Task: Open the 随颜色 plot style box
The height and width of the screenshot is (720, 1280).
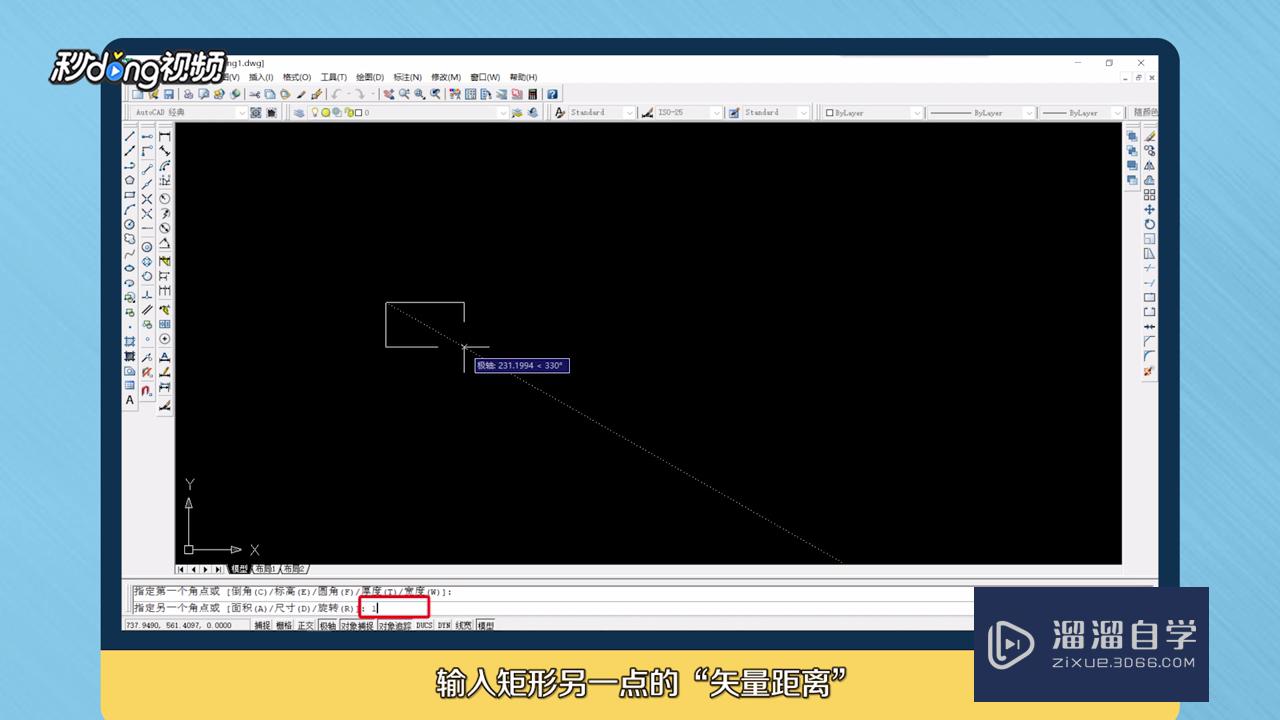Action: point(1145,113)
